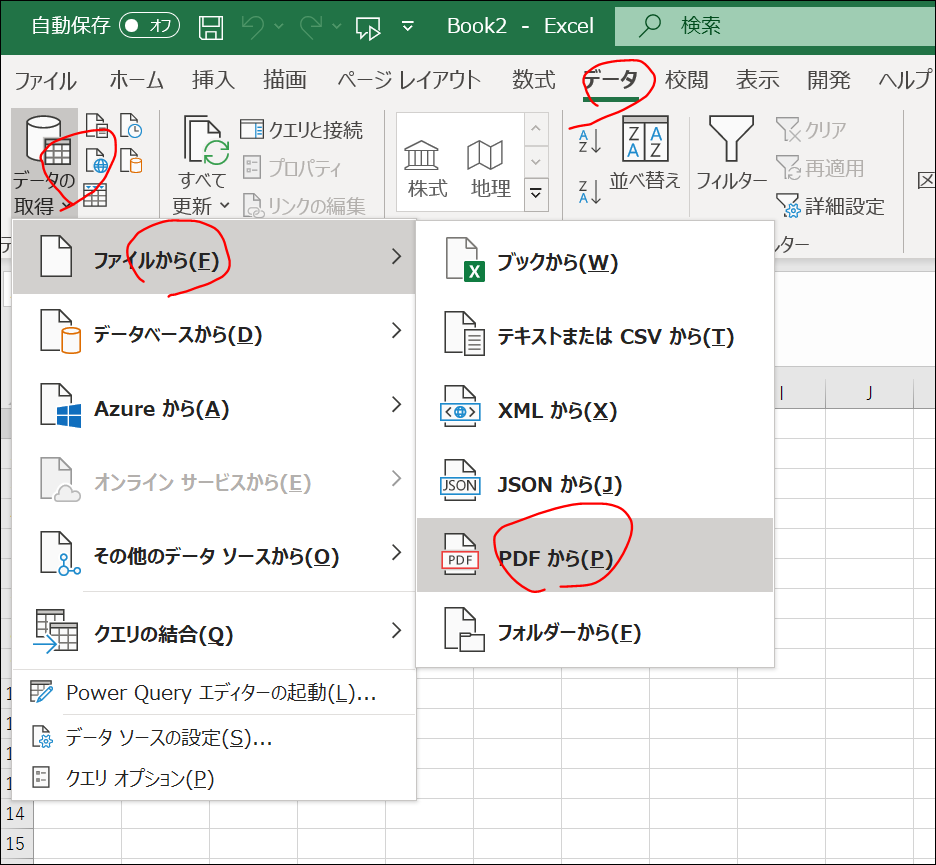Image resolution: width=936 pixels, height=865 pixels.
Task: Open the Undo history dropdown arrow
Action: point(279,27)
